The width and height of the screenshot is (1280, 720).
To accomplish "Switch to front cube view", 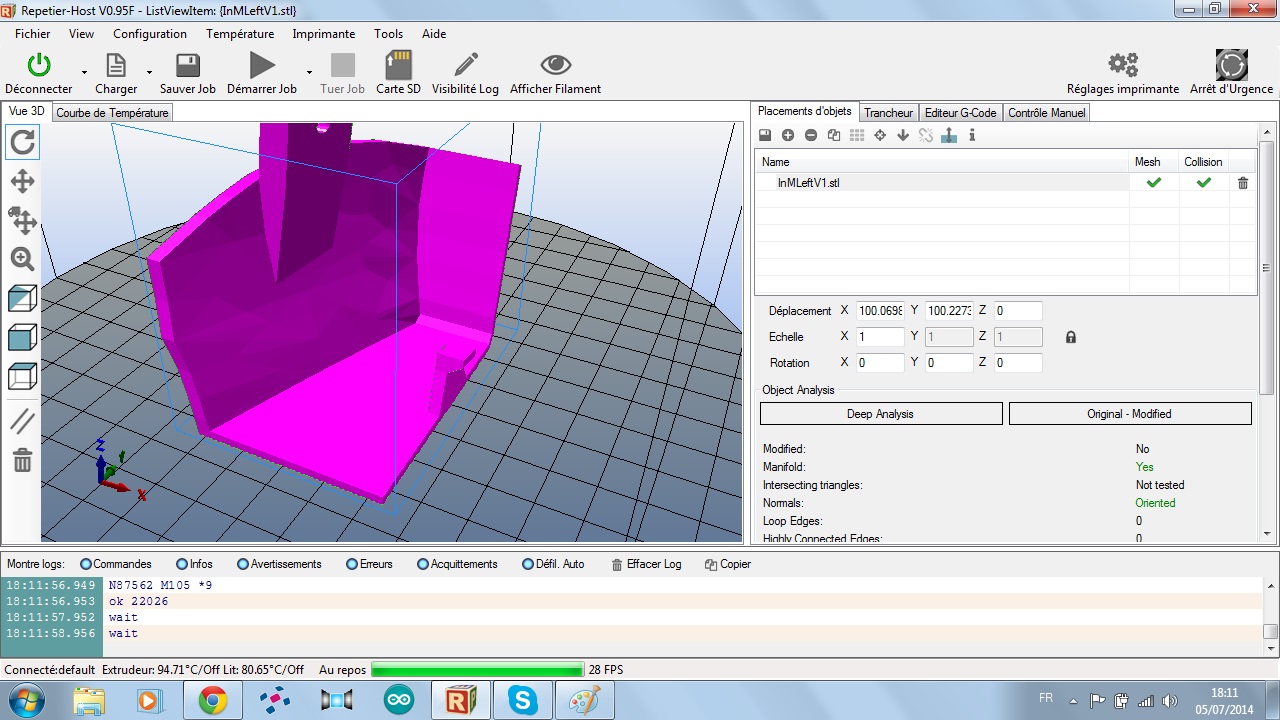I will tap(22, 337).
